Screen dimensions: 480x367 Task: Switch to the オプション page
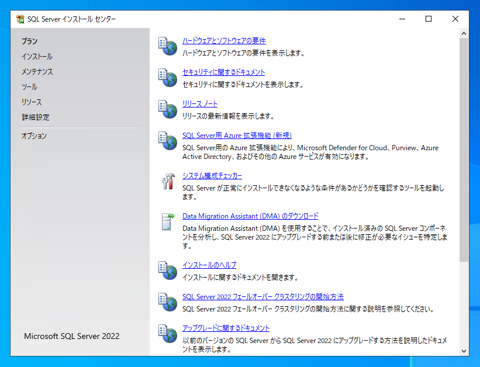point(34,136)
